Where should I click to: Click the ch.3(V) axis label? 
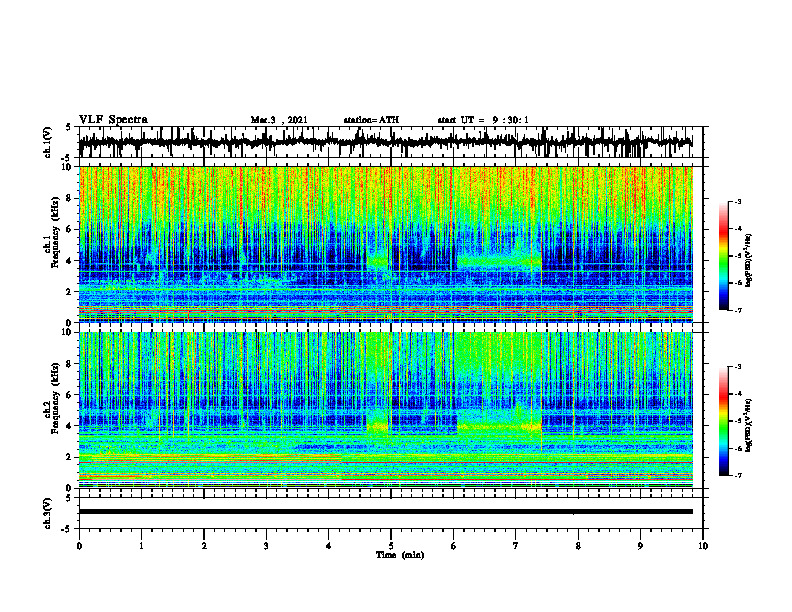(48, 513)
